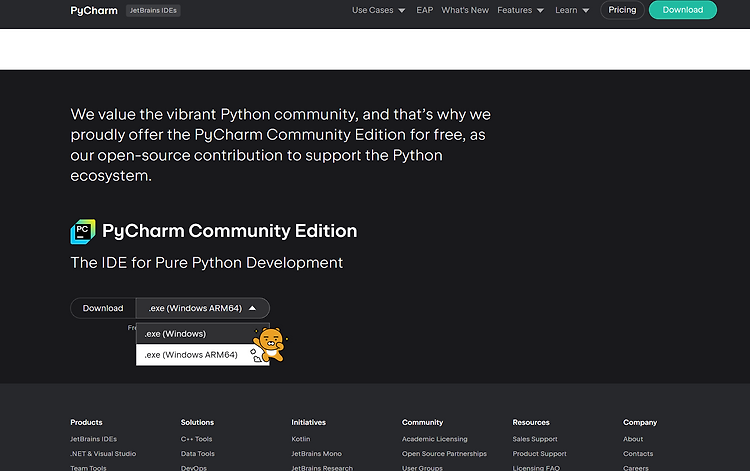Open Sales Support link
The height and width of the screenshot is (471, 750).
click(x=535, y=439)
